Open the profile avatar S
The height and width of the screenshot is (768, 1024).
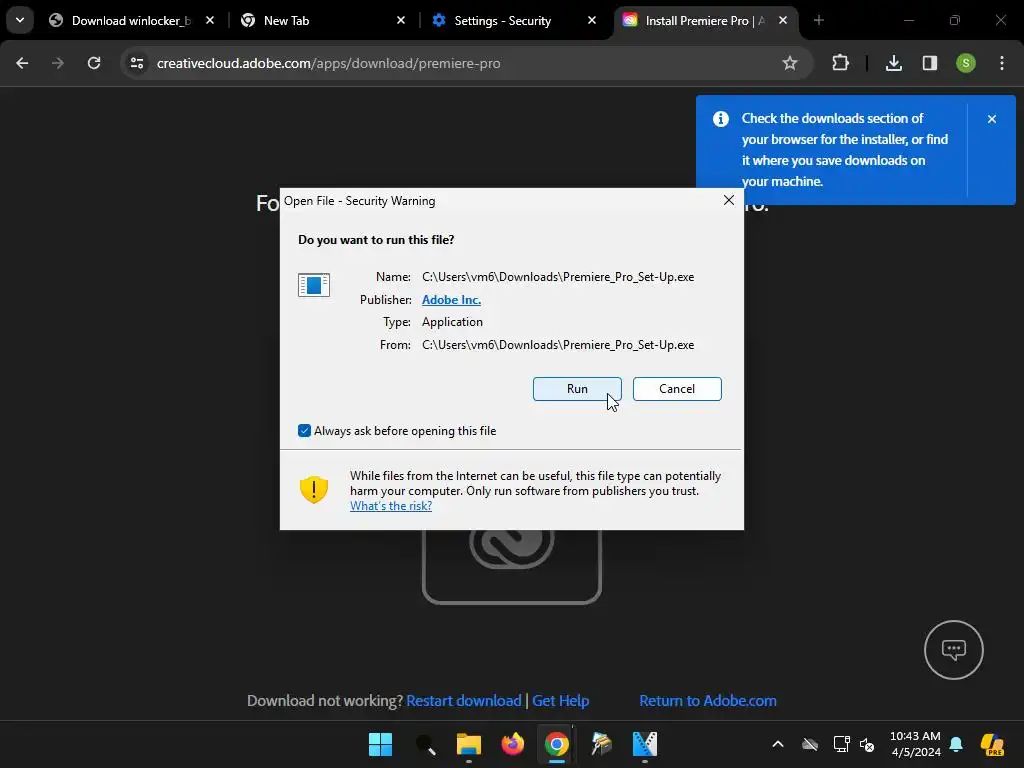pos(966,63)
